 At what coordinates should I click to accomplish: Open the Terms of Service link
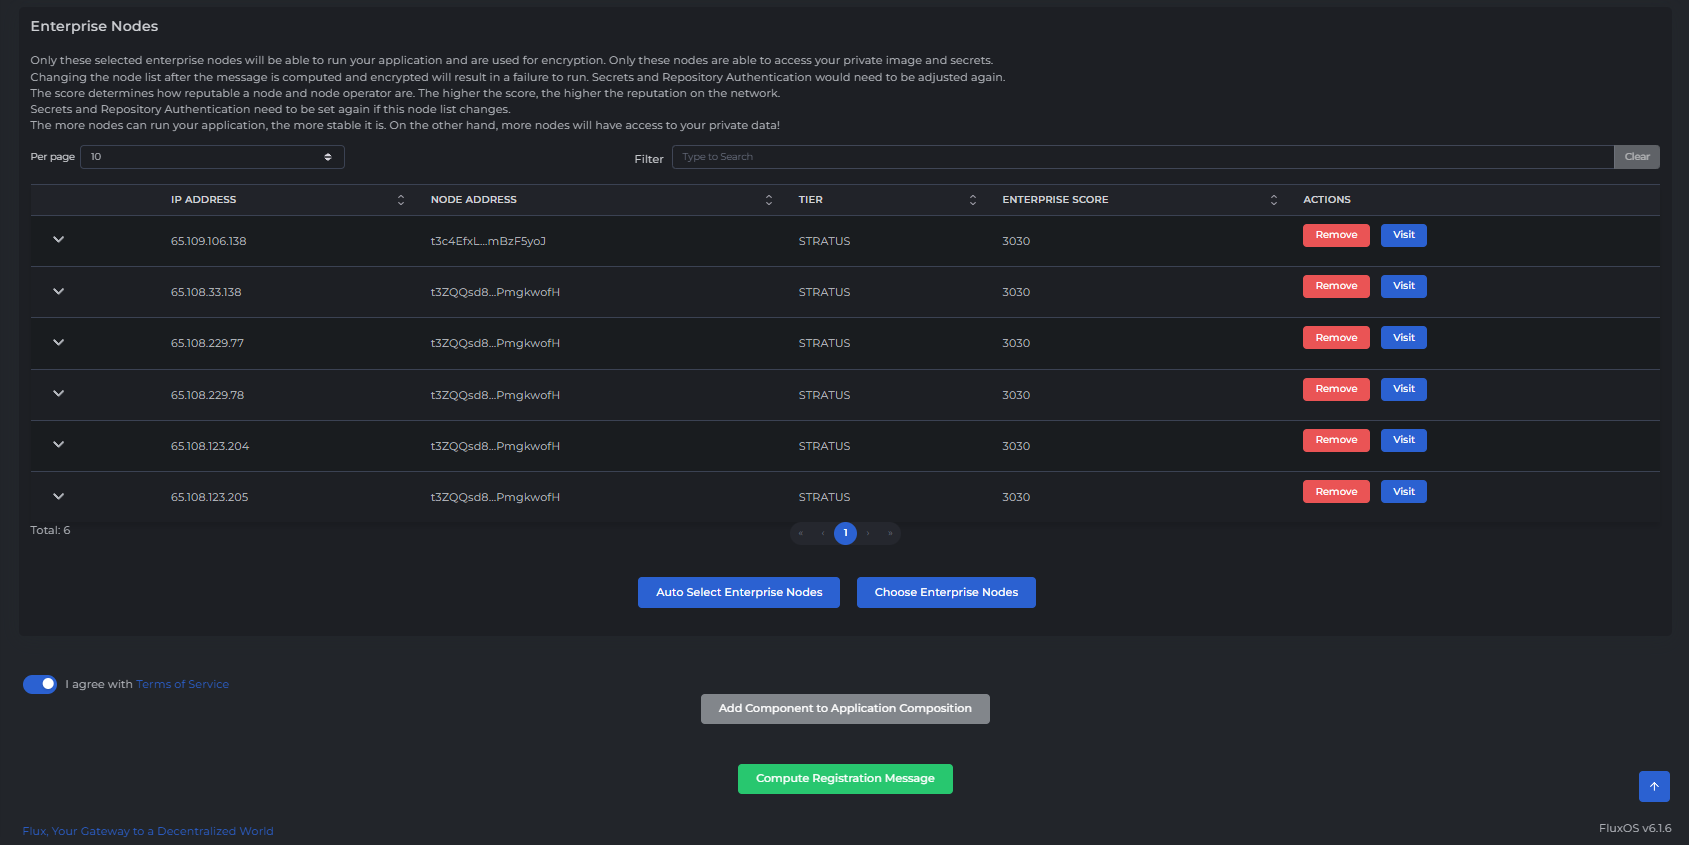tap(183, 684)
